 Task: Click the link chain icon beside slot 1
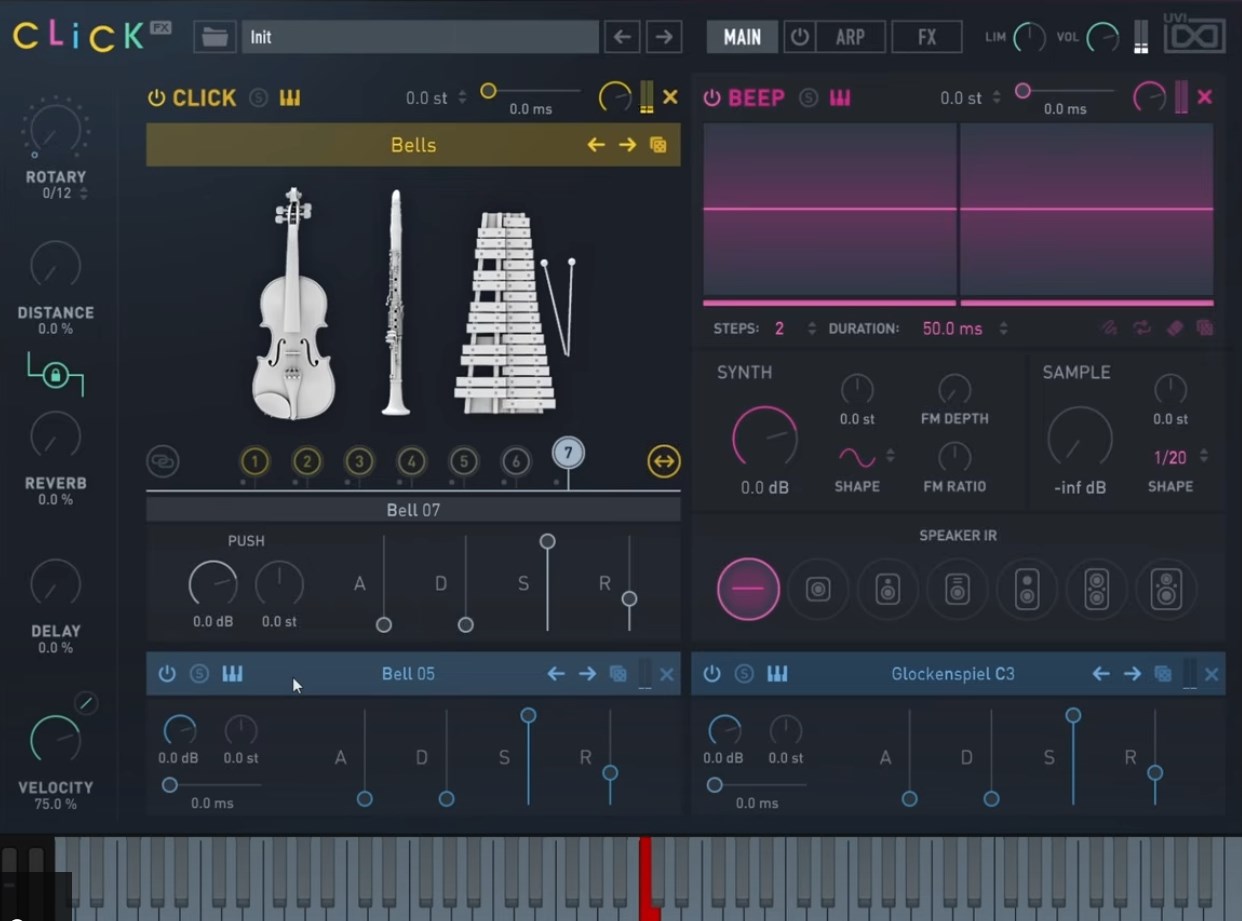162,461
